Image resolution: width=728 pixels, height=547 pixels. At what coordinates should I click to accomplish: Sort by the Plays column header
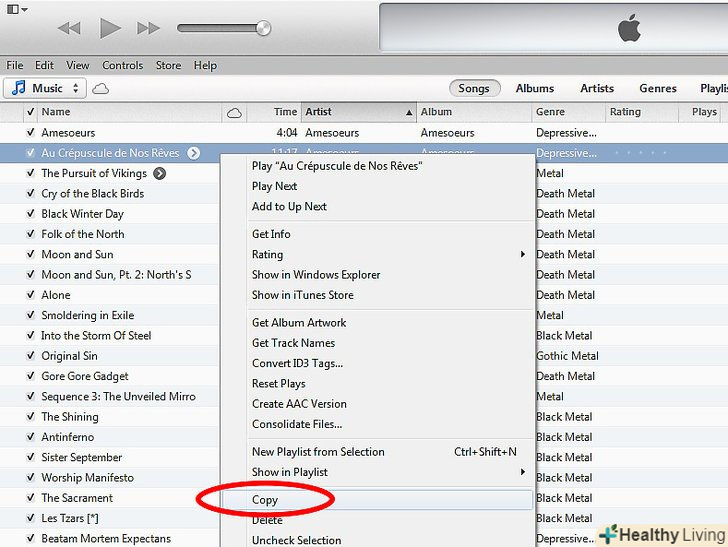pyautogui.click(x=701, y=112)
